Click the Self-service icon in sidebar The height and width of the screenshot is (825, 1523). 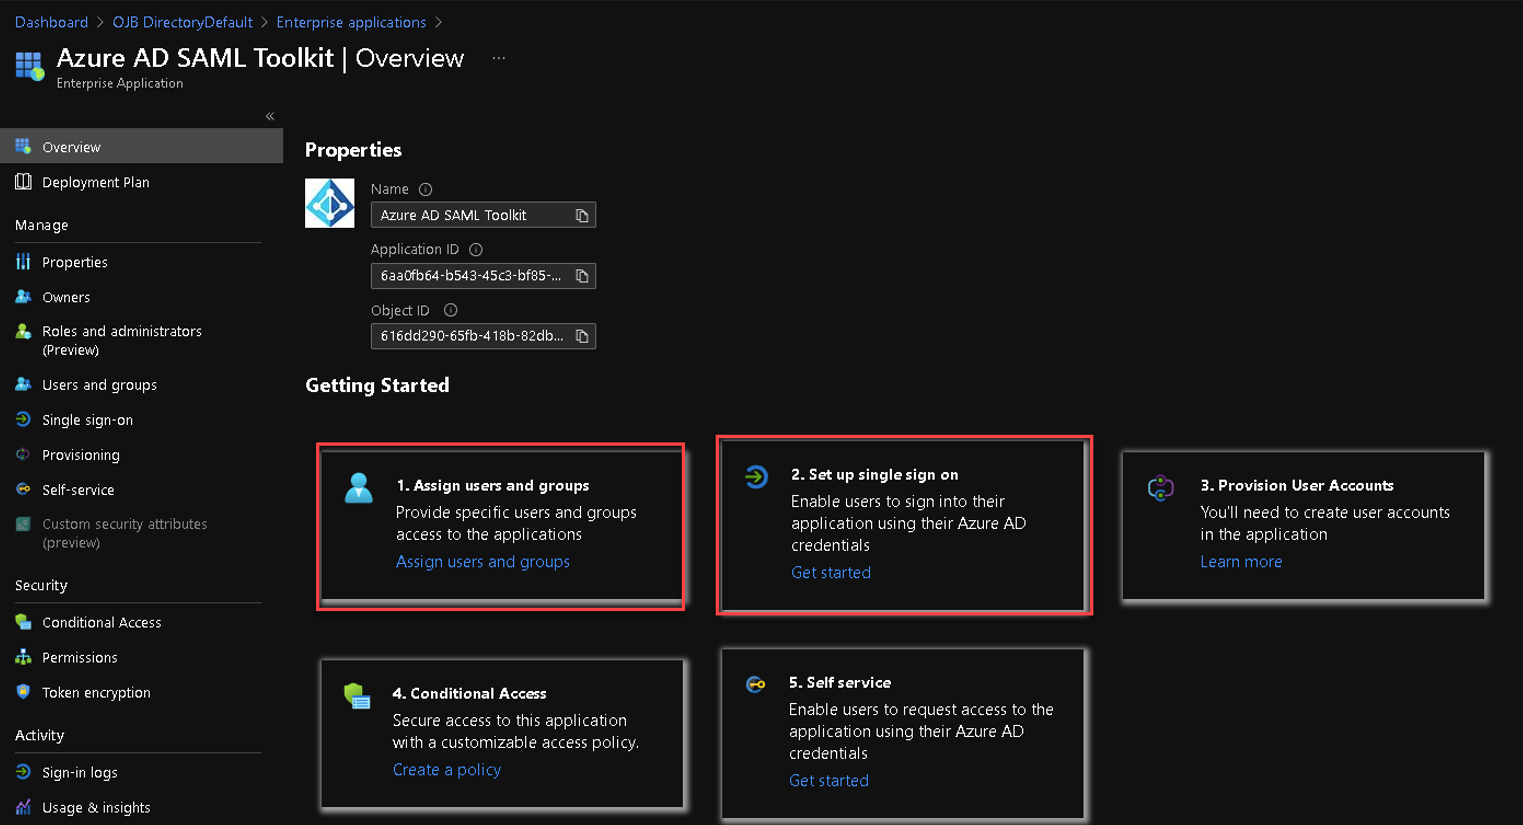coord(23,489)
